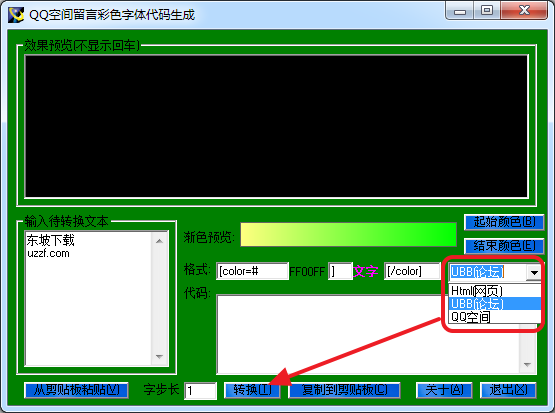Click the FF00FF color code text
This screenshot has width=555, height=413.
[x=307, y=272]
